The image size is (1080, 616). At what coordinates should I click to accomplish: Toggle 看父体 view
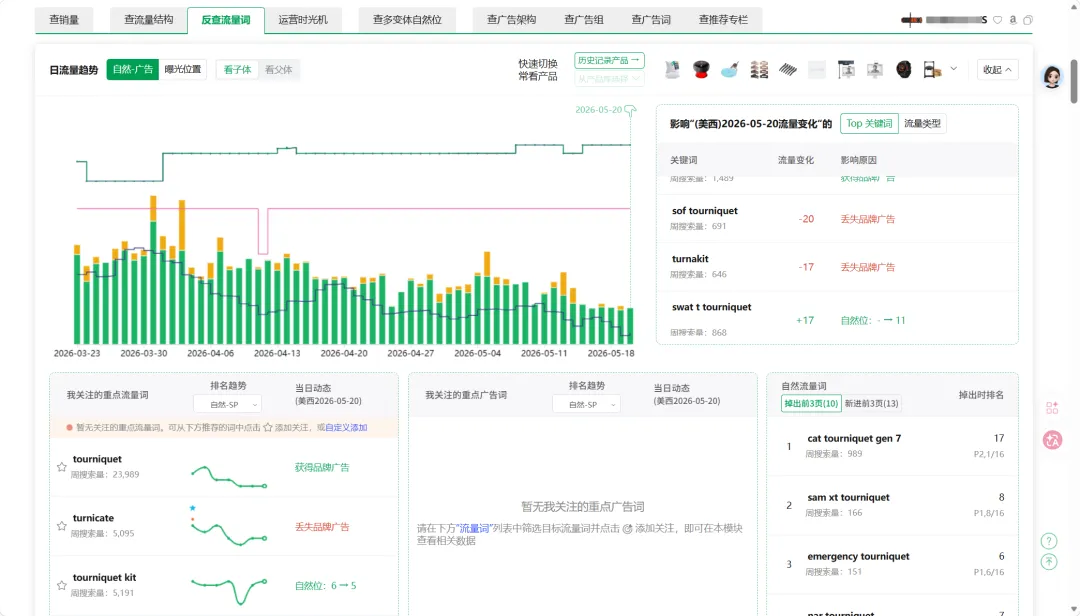click(x=278, y=70)
